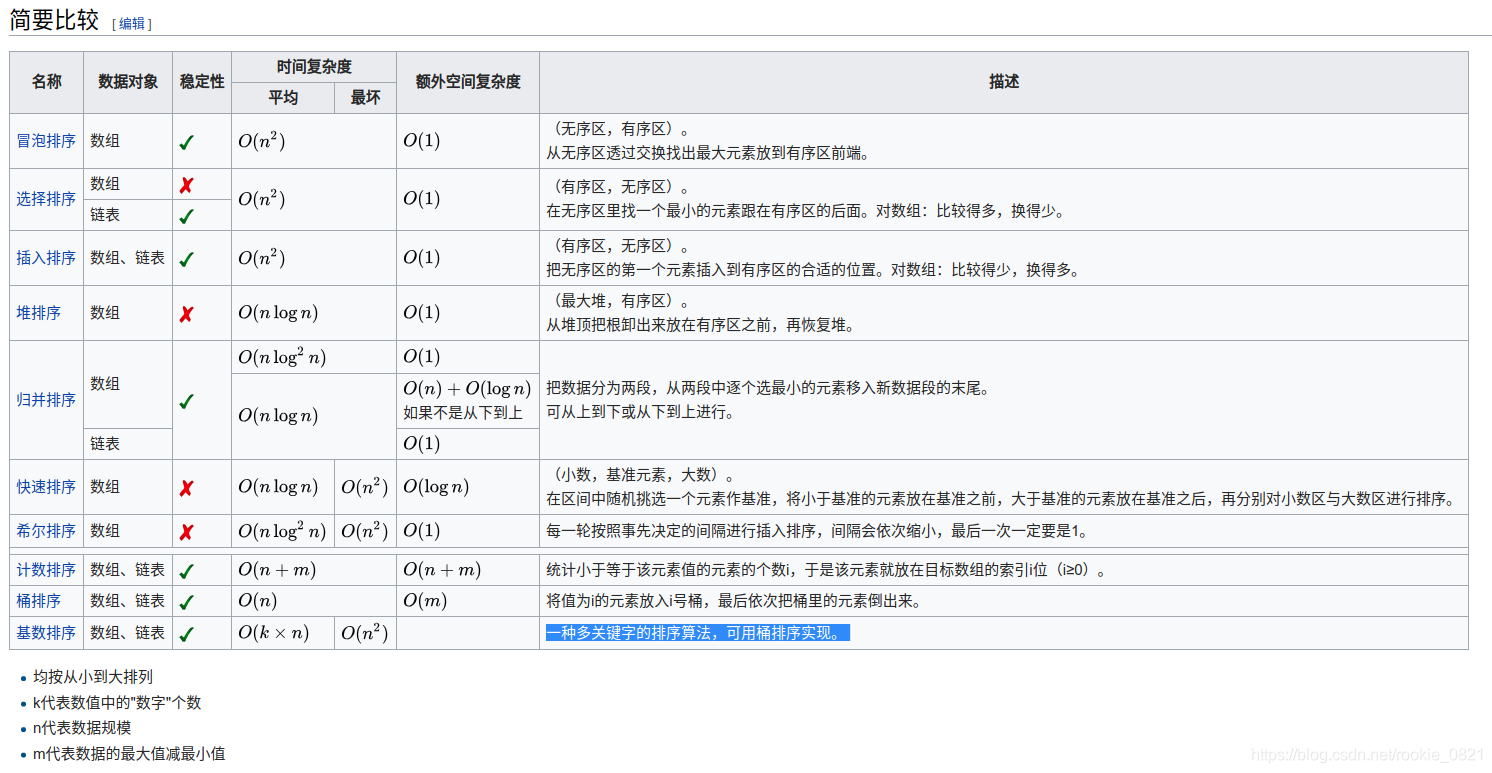Click O(n log² n) time in 归并排序 row

tap(282, 357)
